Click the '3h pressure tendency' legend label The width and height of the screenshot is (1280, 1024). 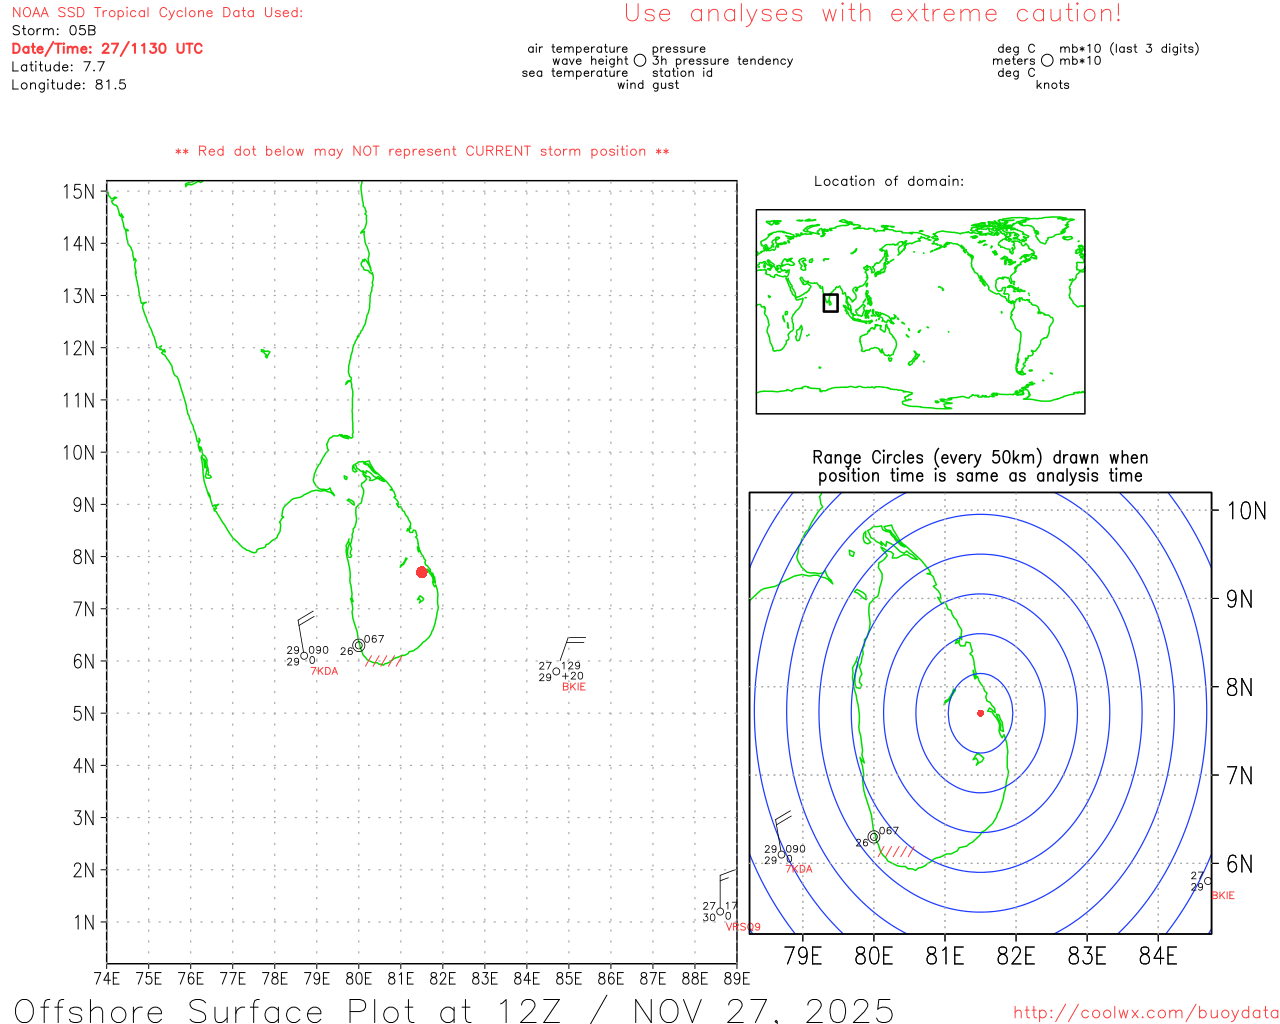pyautogui.click(x=723, y=61)
